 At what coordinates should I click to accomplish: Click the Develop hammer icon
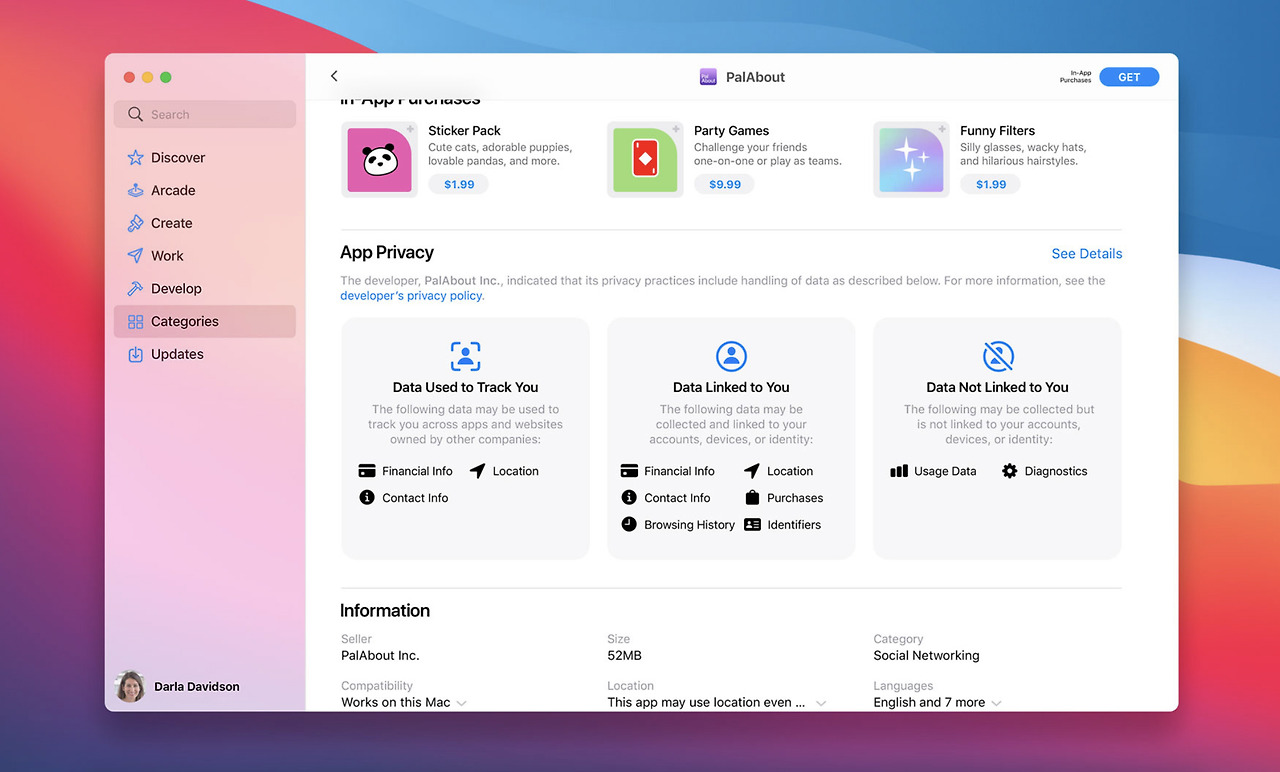(x=136, y=289)
